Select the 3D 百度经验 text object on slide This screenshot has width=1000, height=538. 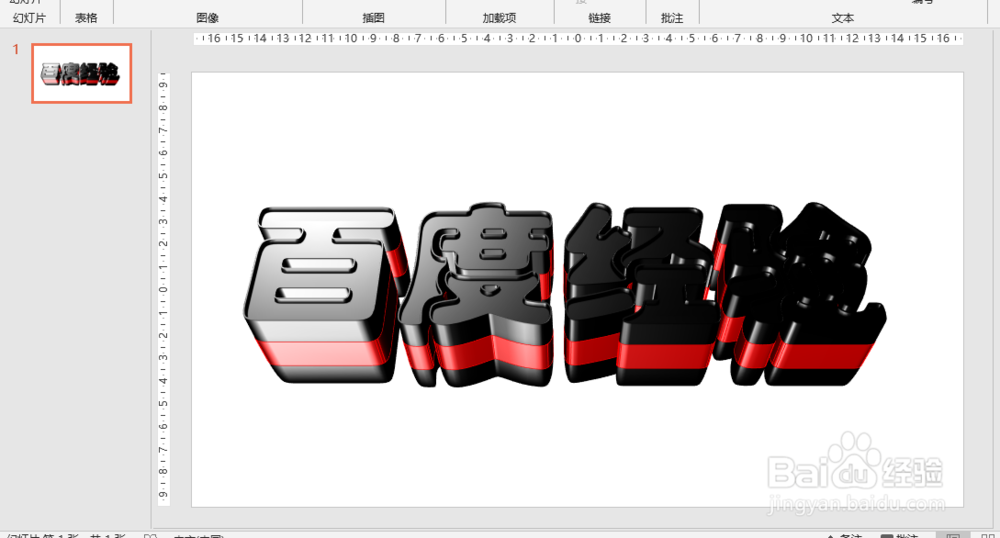[x=564, y=295]
